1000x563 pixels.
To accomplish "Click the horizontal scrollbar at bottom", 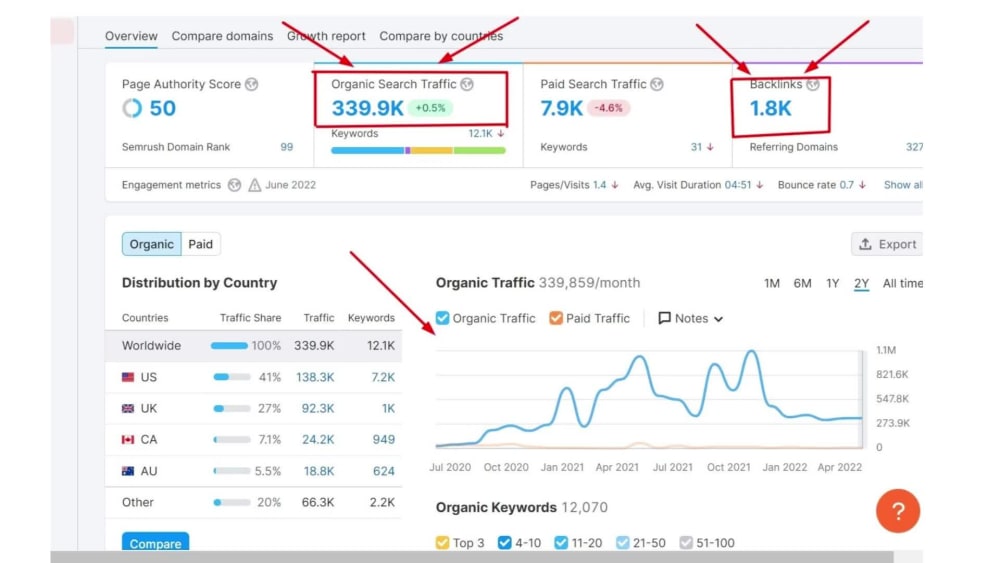I will pyautogui.click(x=472, y=557).
